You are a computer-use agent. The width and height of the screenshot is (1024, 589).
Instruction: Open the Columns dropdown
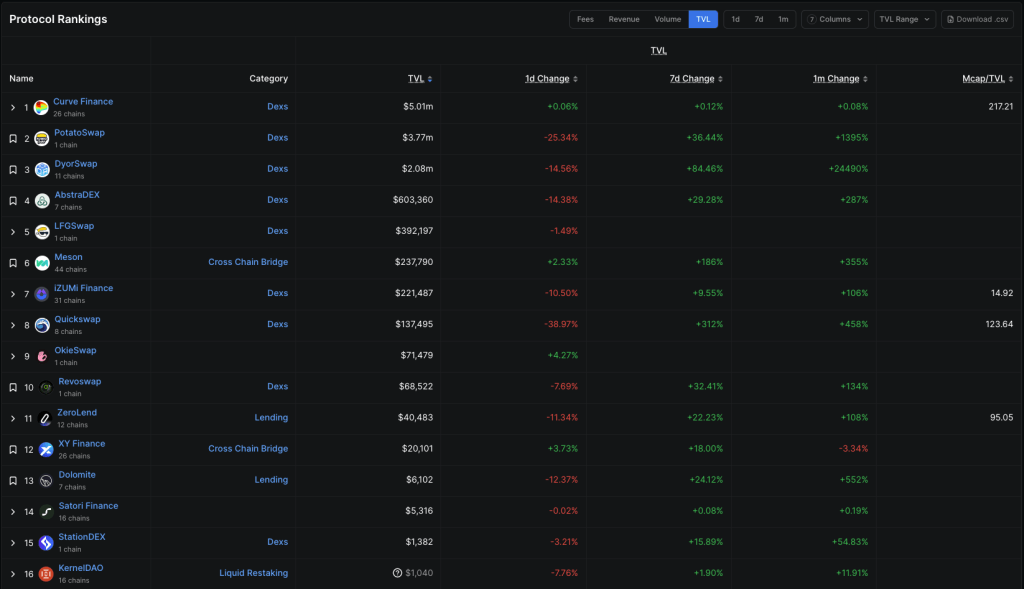[834, 19]
